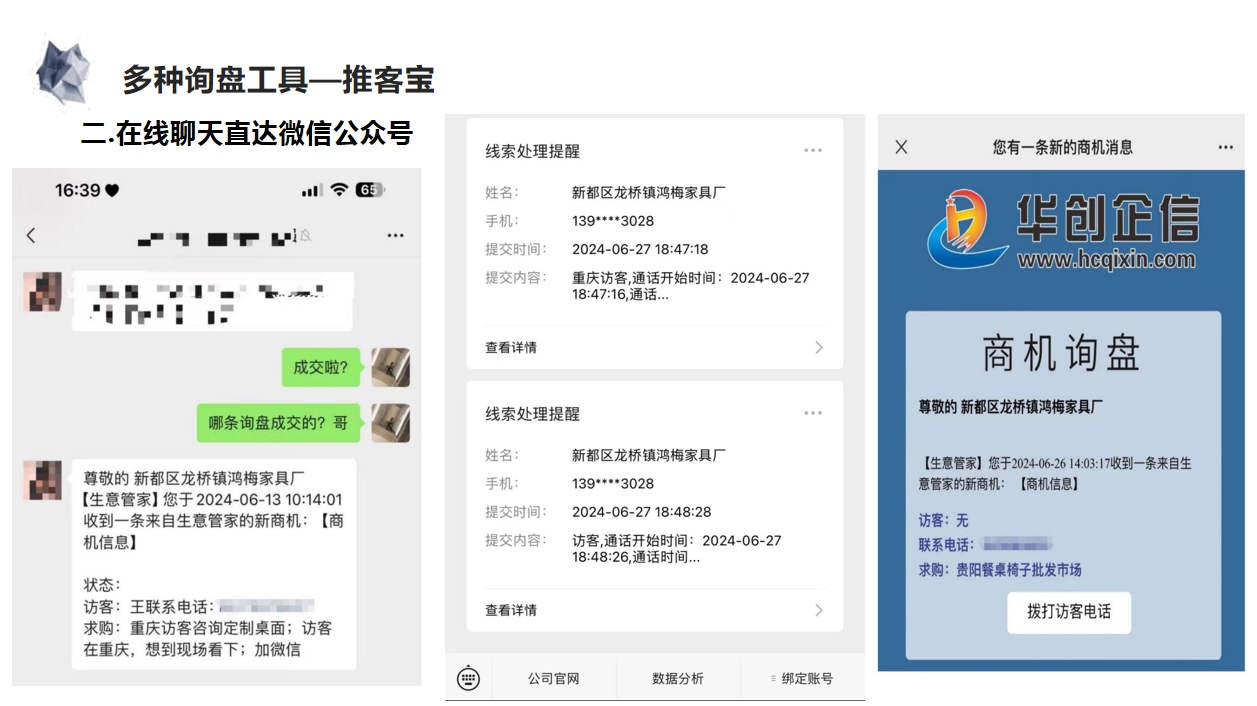Open more options on second 线索处理提醒 card
Image resolution: width=1257 pixels, height=706 pixels.
(x=812, y=413)
